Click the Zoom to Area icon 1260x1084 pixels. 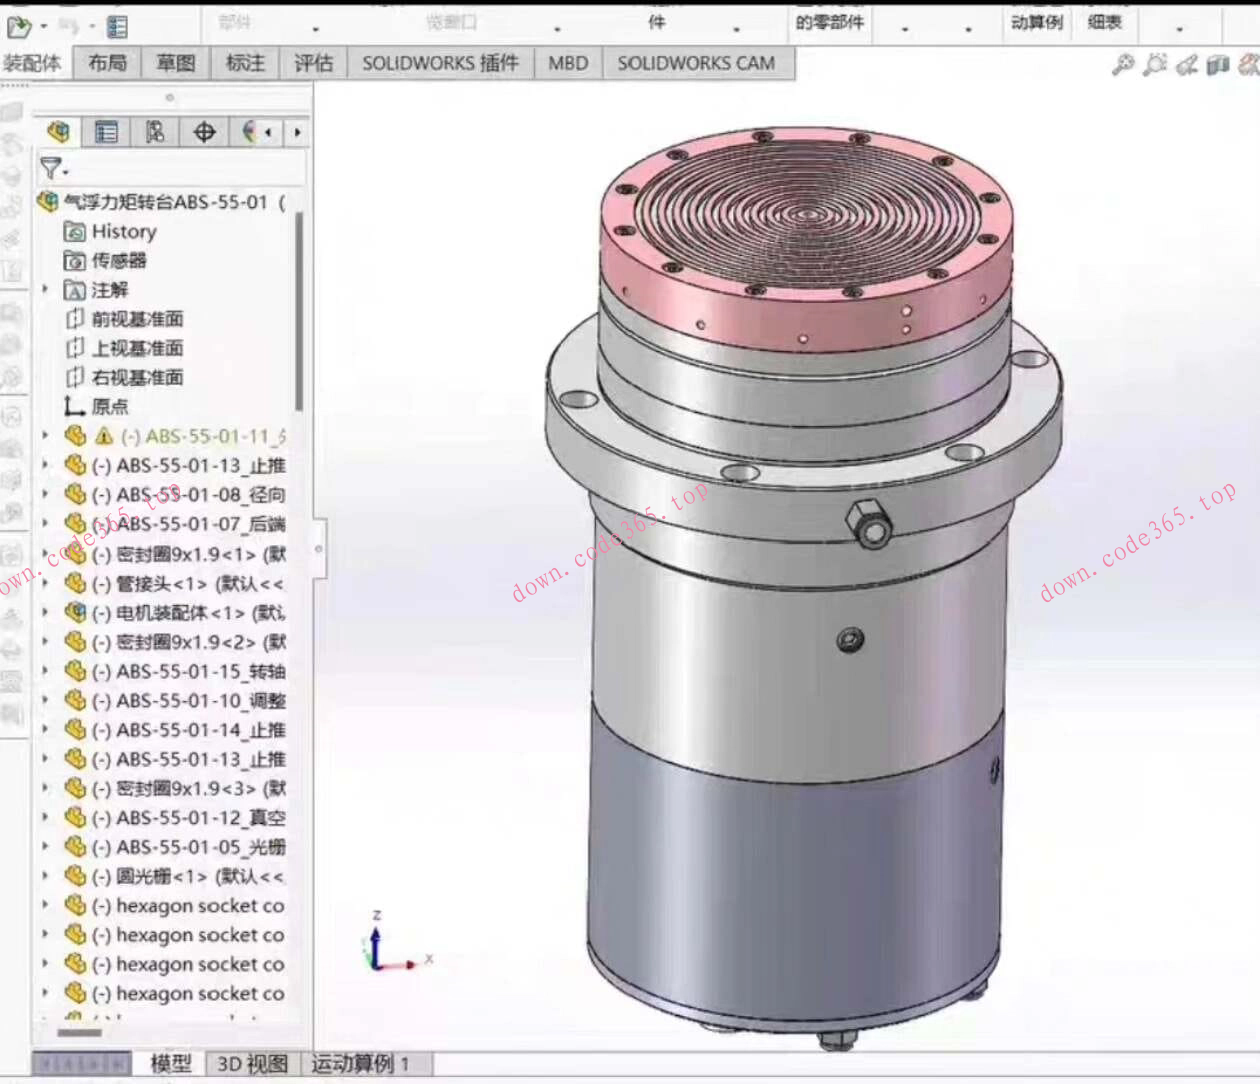[1155, 65]
